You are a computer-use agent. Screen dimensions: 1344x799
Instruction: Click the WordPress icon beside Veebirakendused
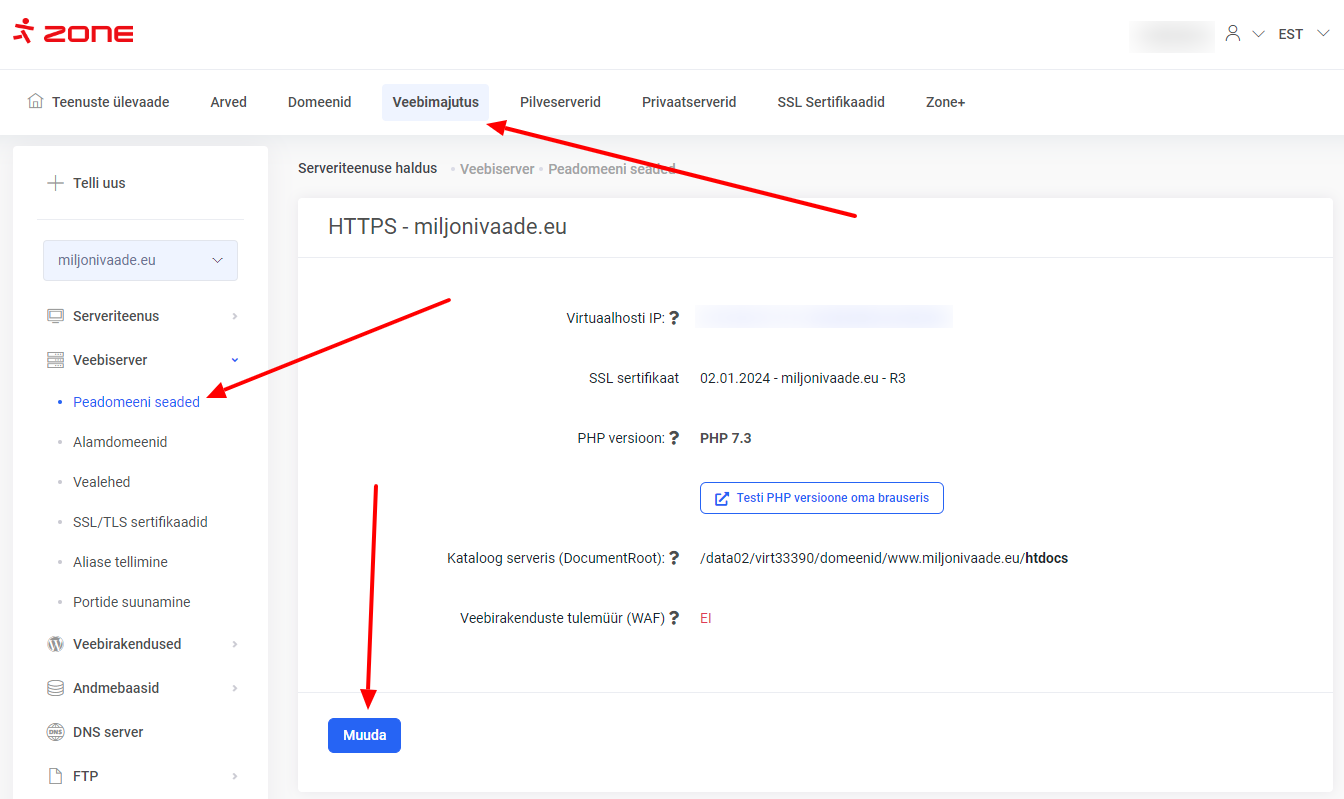pos(56,644)
